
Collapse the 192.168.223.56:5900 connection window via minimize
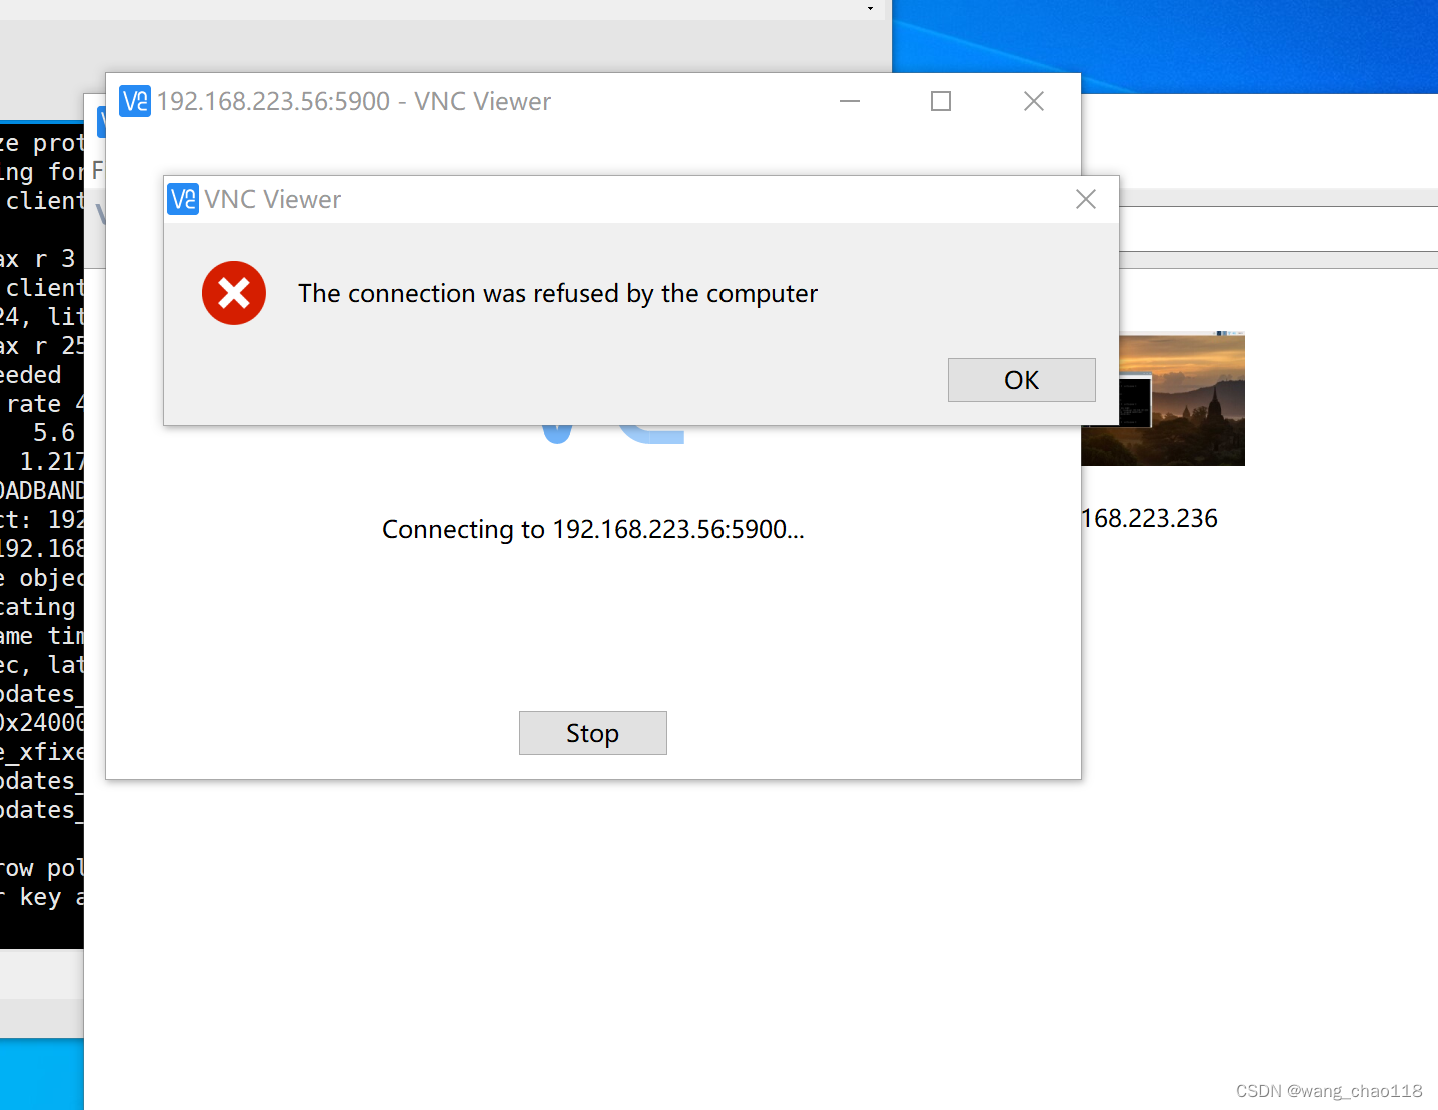pyautogui.click(x=849, y=101)
